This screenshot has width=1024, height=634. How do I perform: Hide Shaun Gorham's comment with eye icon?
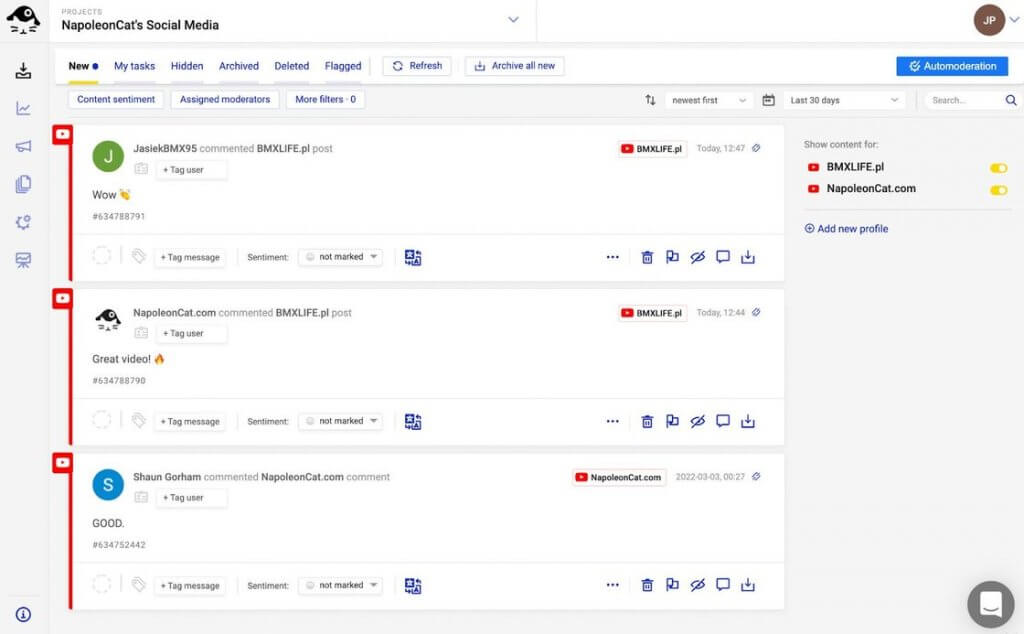pyautogui.click(x=697, y=585)
